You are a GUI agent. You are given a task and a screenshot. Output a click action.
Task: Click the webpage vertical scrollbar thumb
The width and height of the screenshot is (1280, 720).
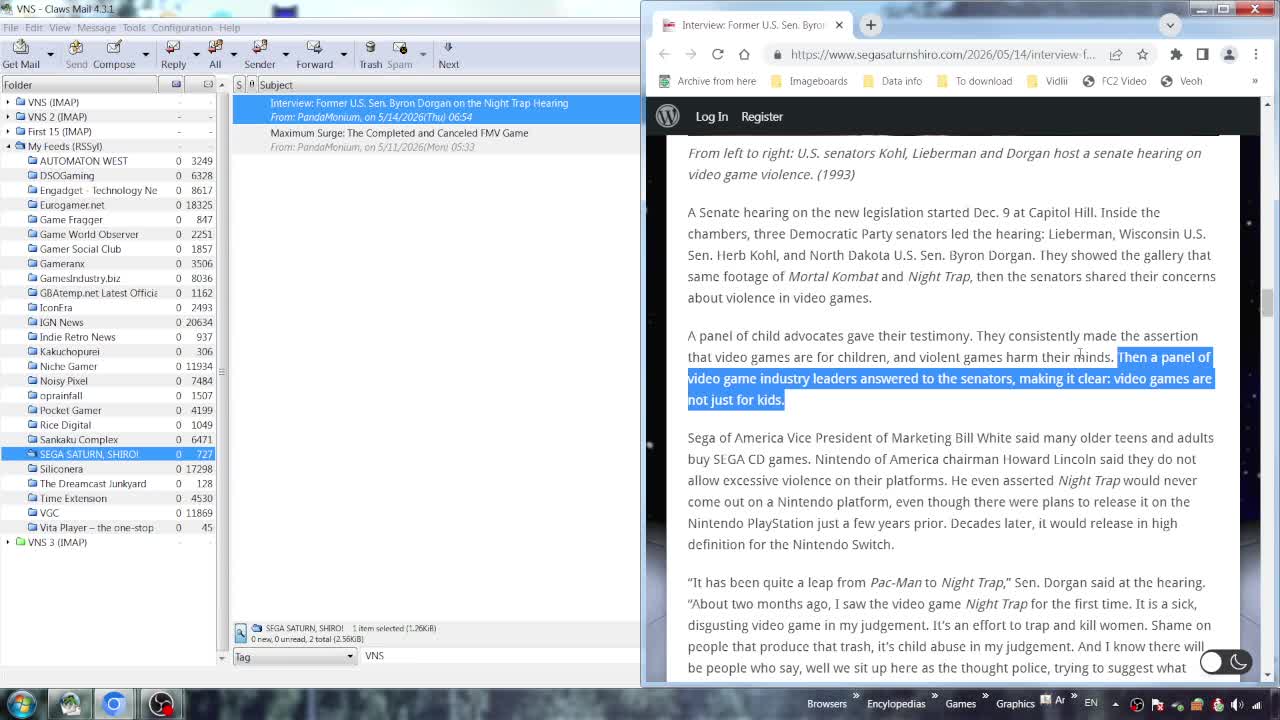click(1268, 301)
